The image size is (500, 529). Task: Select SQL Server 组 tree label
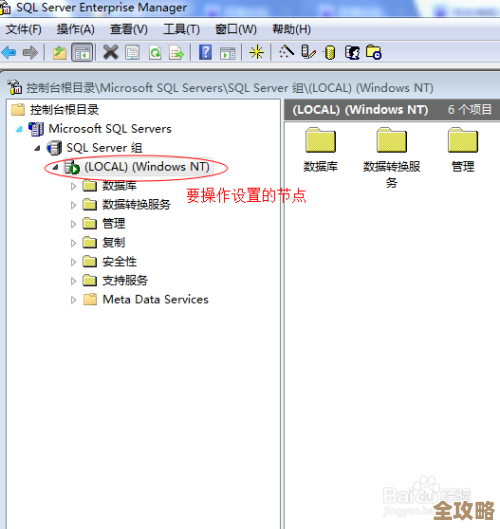pos(104,148)
